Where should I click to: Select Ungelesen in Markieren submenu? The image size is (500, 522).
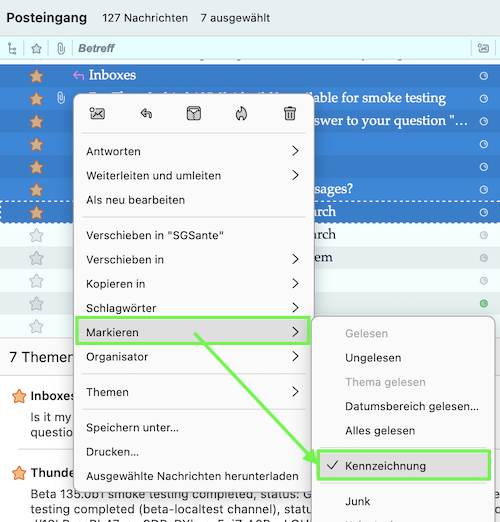[x=404, y=358]
